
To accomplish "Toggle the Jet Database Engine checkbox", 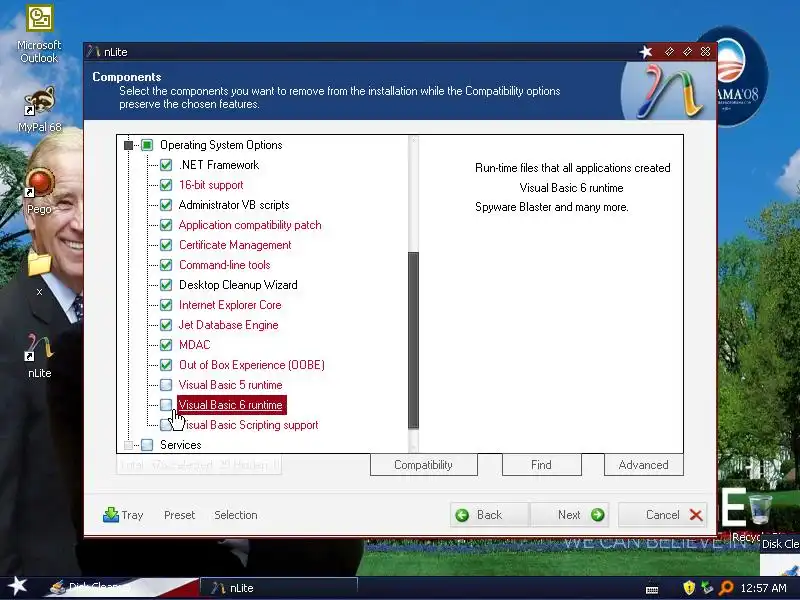I will click(166, 325).
